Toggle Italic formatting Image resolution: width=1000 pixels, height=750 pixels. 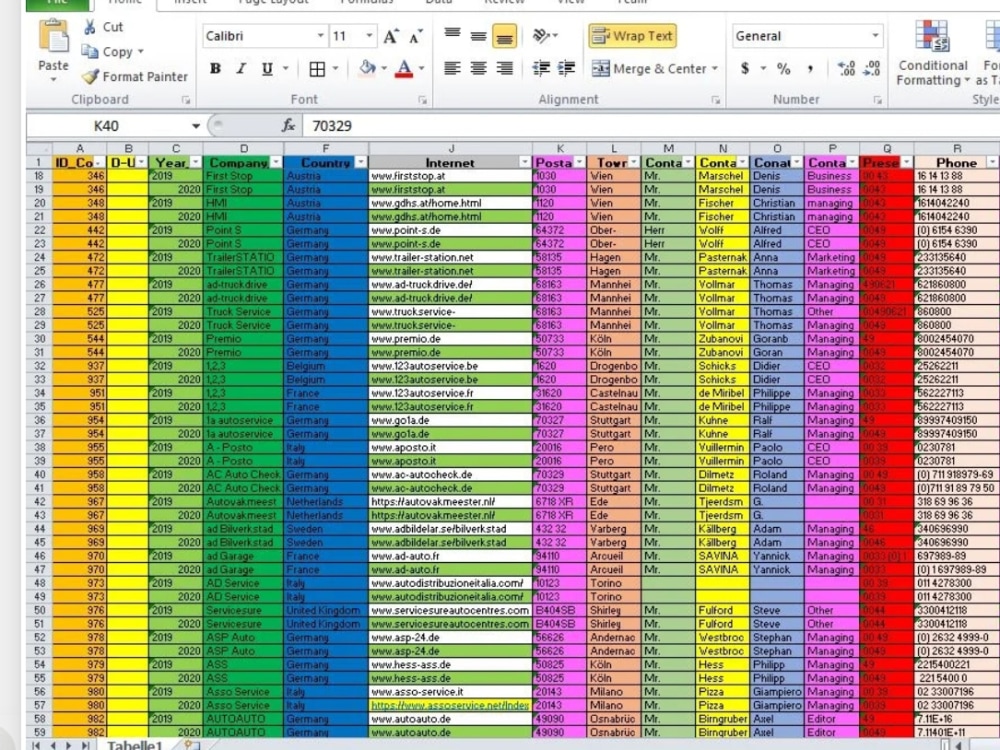241,69
